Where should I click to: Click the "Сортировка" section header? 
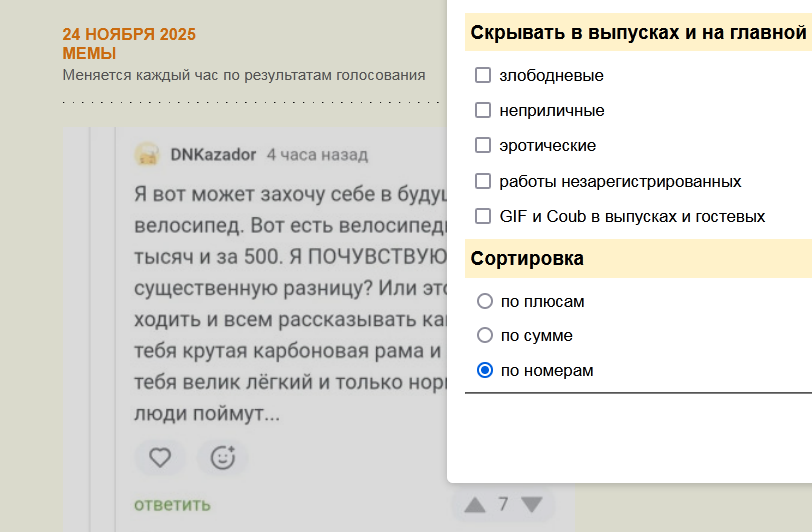527,259
